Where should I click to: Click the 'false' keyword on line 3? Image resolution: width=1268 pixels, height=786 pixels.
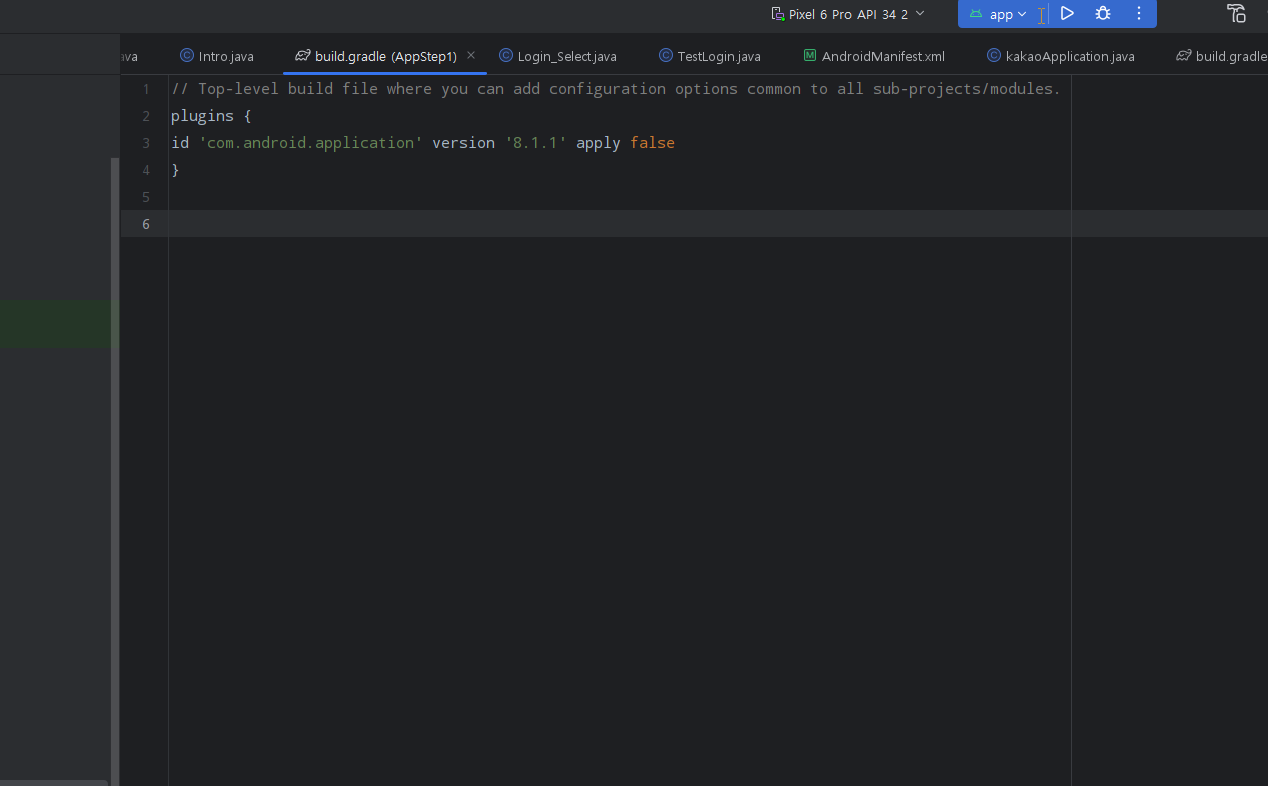[652, 143]
